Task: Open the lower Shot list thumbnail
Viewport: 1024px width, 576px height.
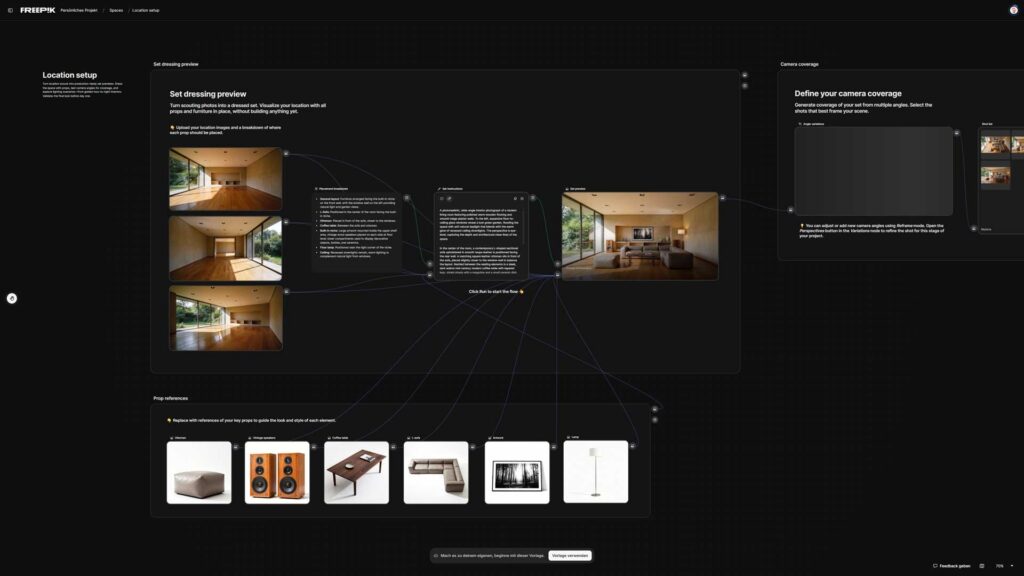Action: [995, 175]
